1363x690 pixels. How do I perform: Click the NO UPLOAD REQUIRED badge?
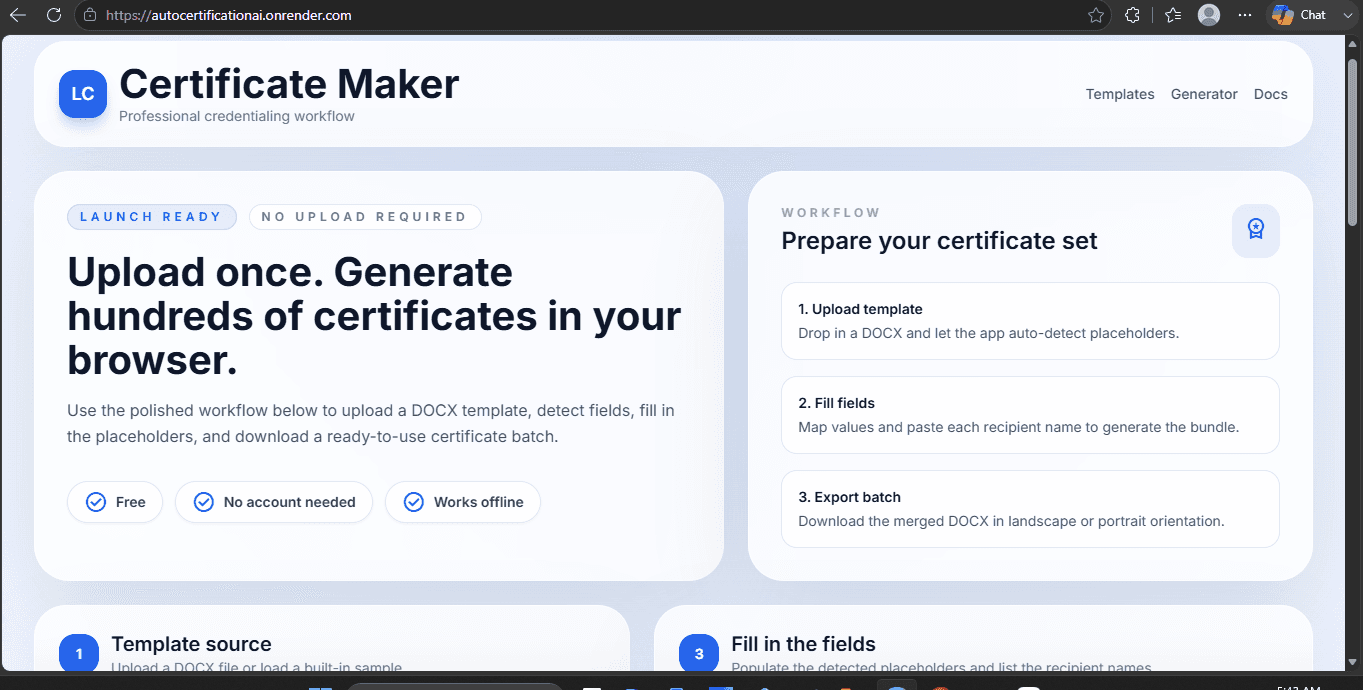tap(365, 217)
